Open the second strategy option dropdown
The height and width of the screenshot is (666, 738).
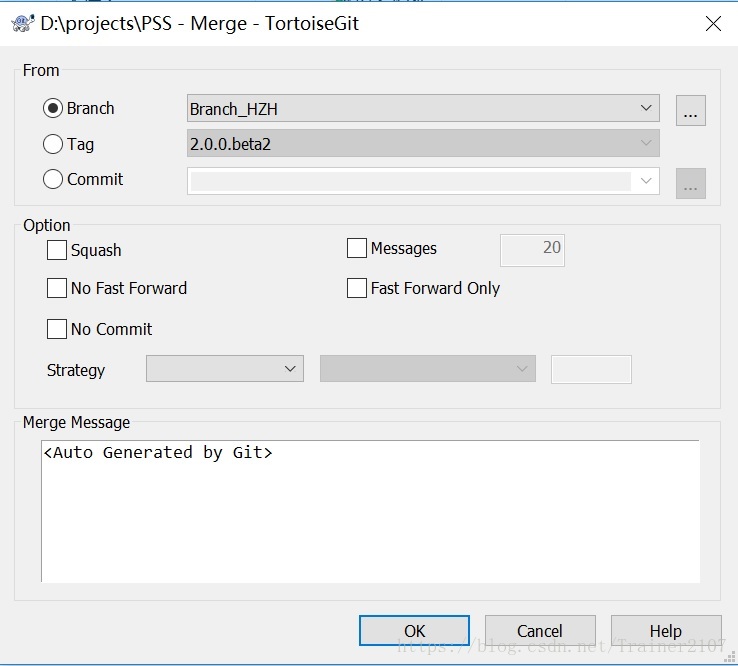coord(428,369)
